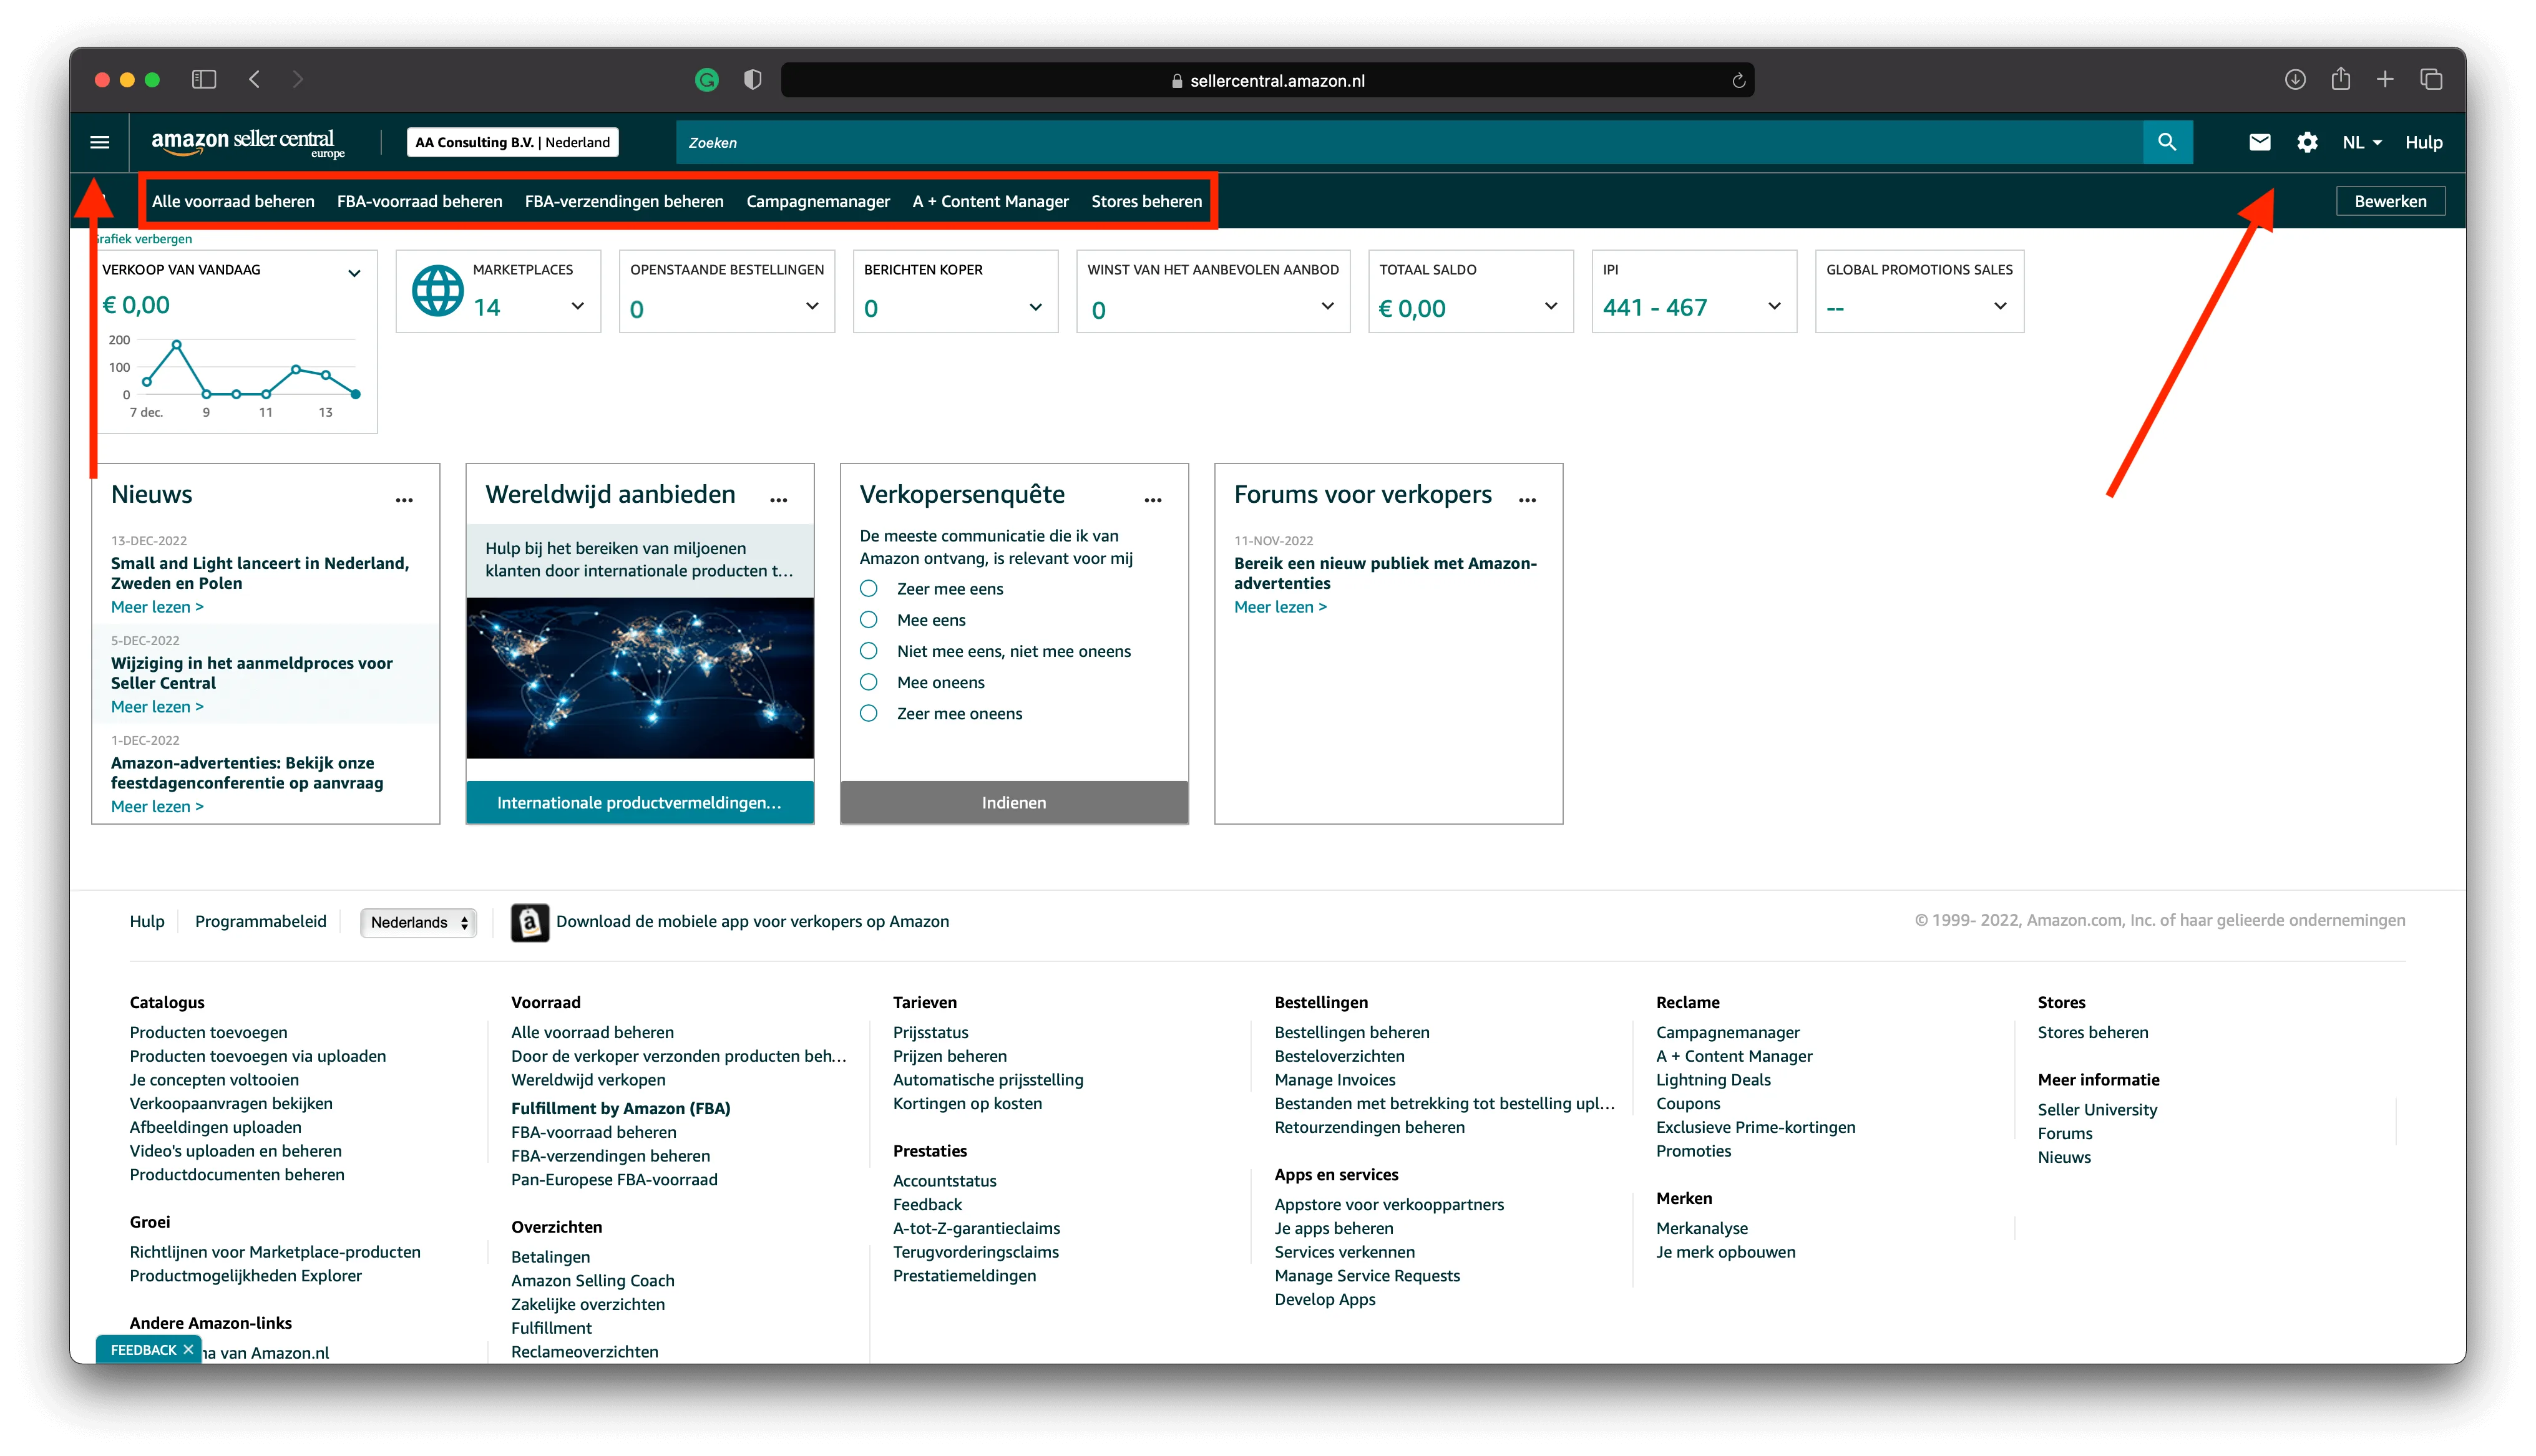This screenshot has width=2536, height=1456.
Task: Click the Hulp link in header
Action: pos(2423,142)
